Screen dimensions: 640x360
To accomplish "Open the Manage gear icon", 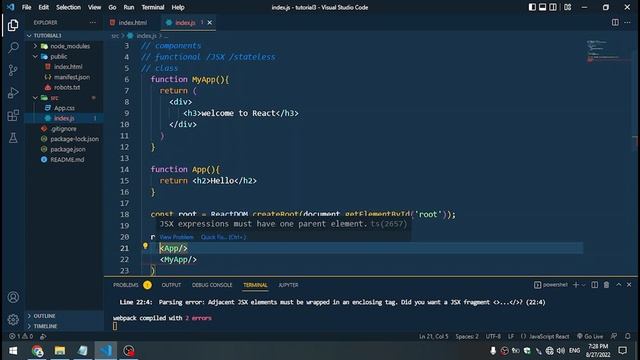I will click(x=13, y=320).
